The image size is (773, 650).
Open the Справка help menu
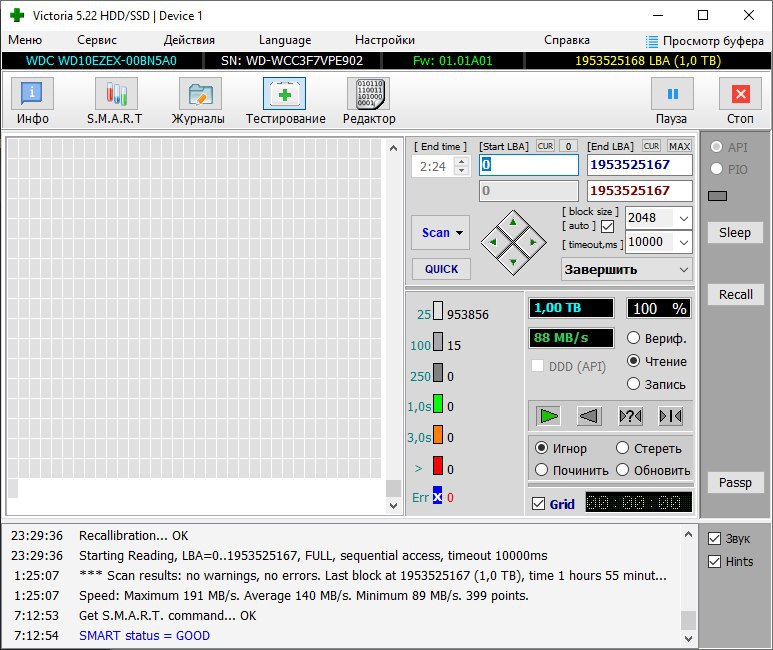pyautogui.click(x=567, y=40)
